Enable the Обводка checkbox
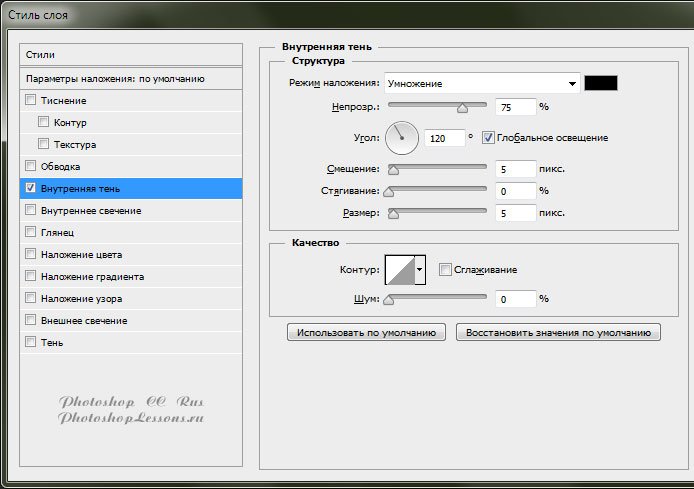Image resolution: width=694 pixels, height=489 pixels. point(30,166)
